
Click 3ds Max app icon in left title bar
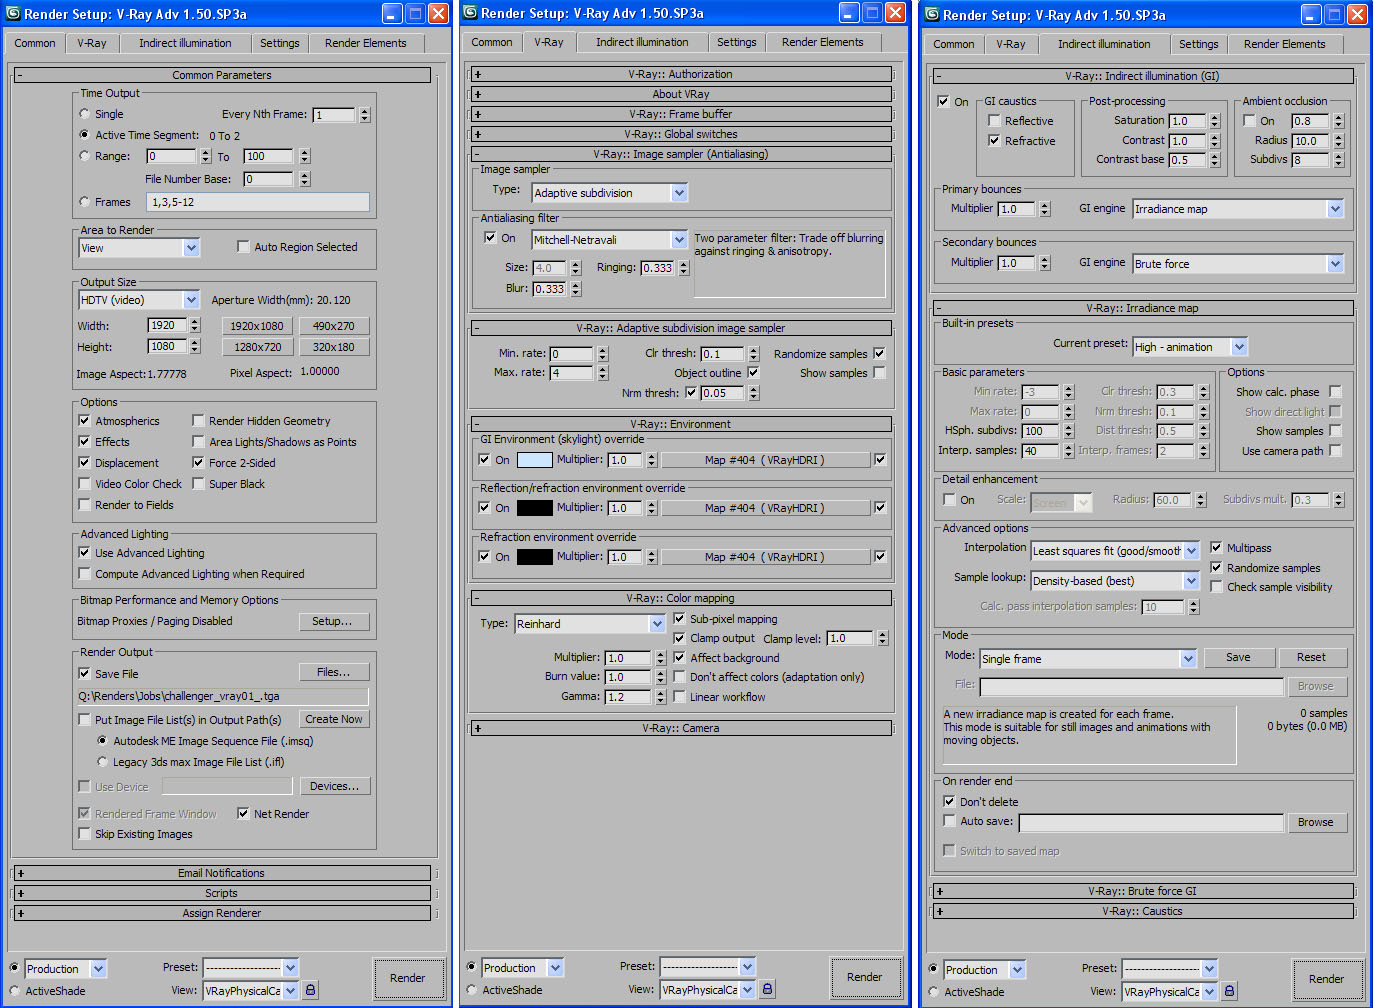pos(14,14)
